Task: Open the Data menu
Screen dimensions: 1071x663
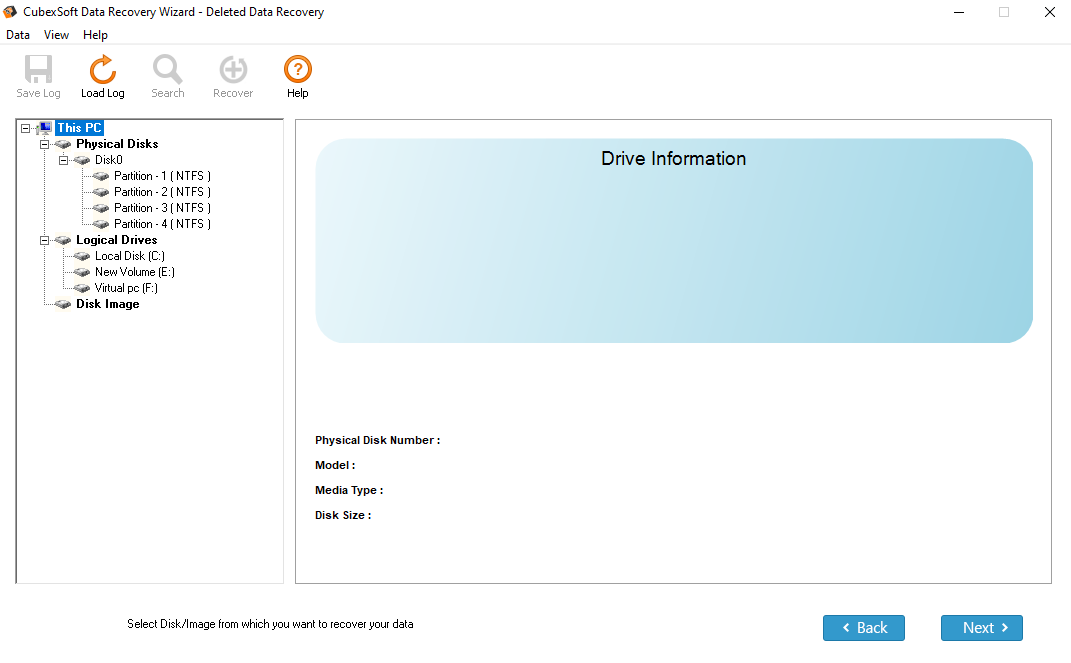Action: click(18, 35)
